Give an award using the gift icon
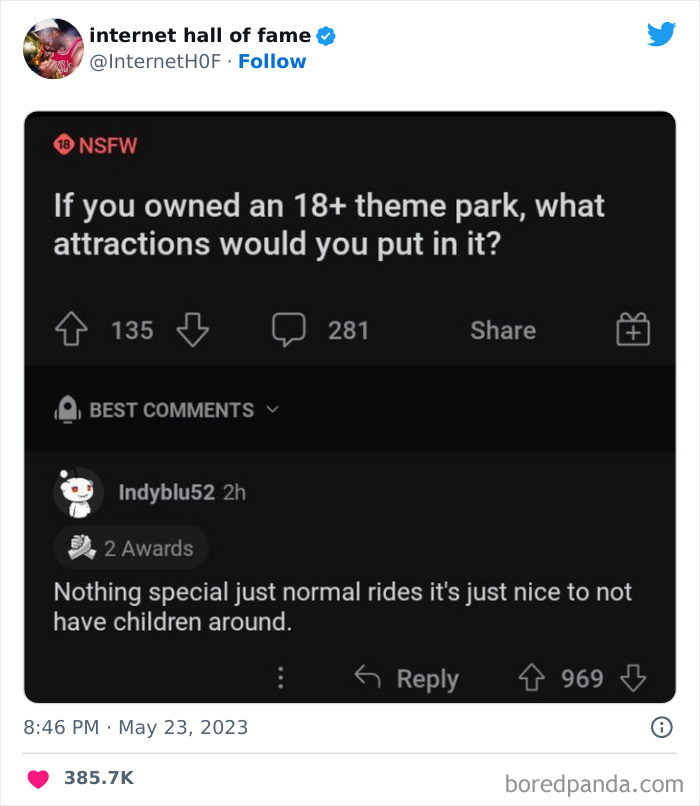Viewport: 700px width, 806px height. point(631,330)
